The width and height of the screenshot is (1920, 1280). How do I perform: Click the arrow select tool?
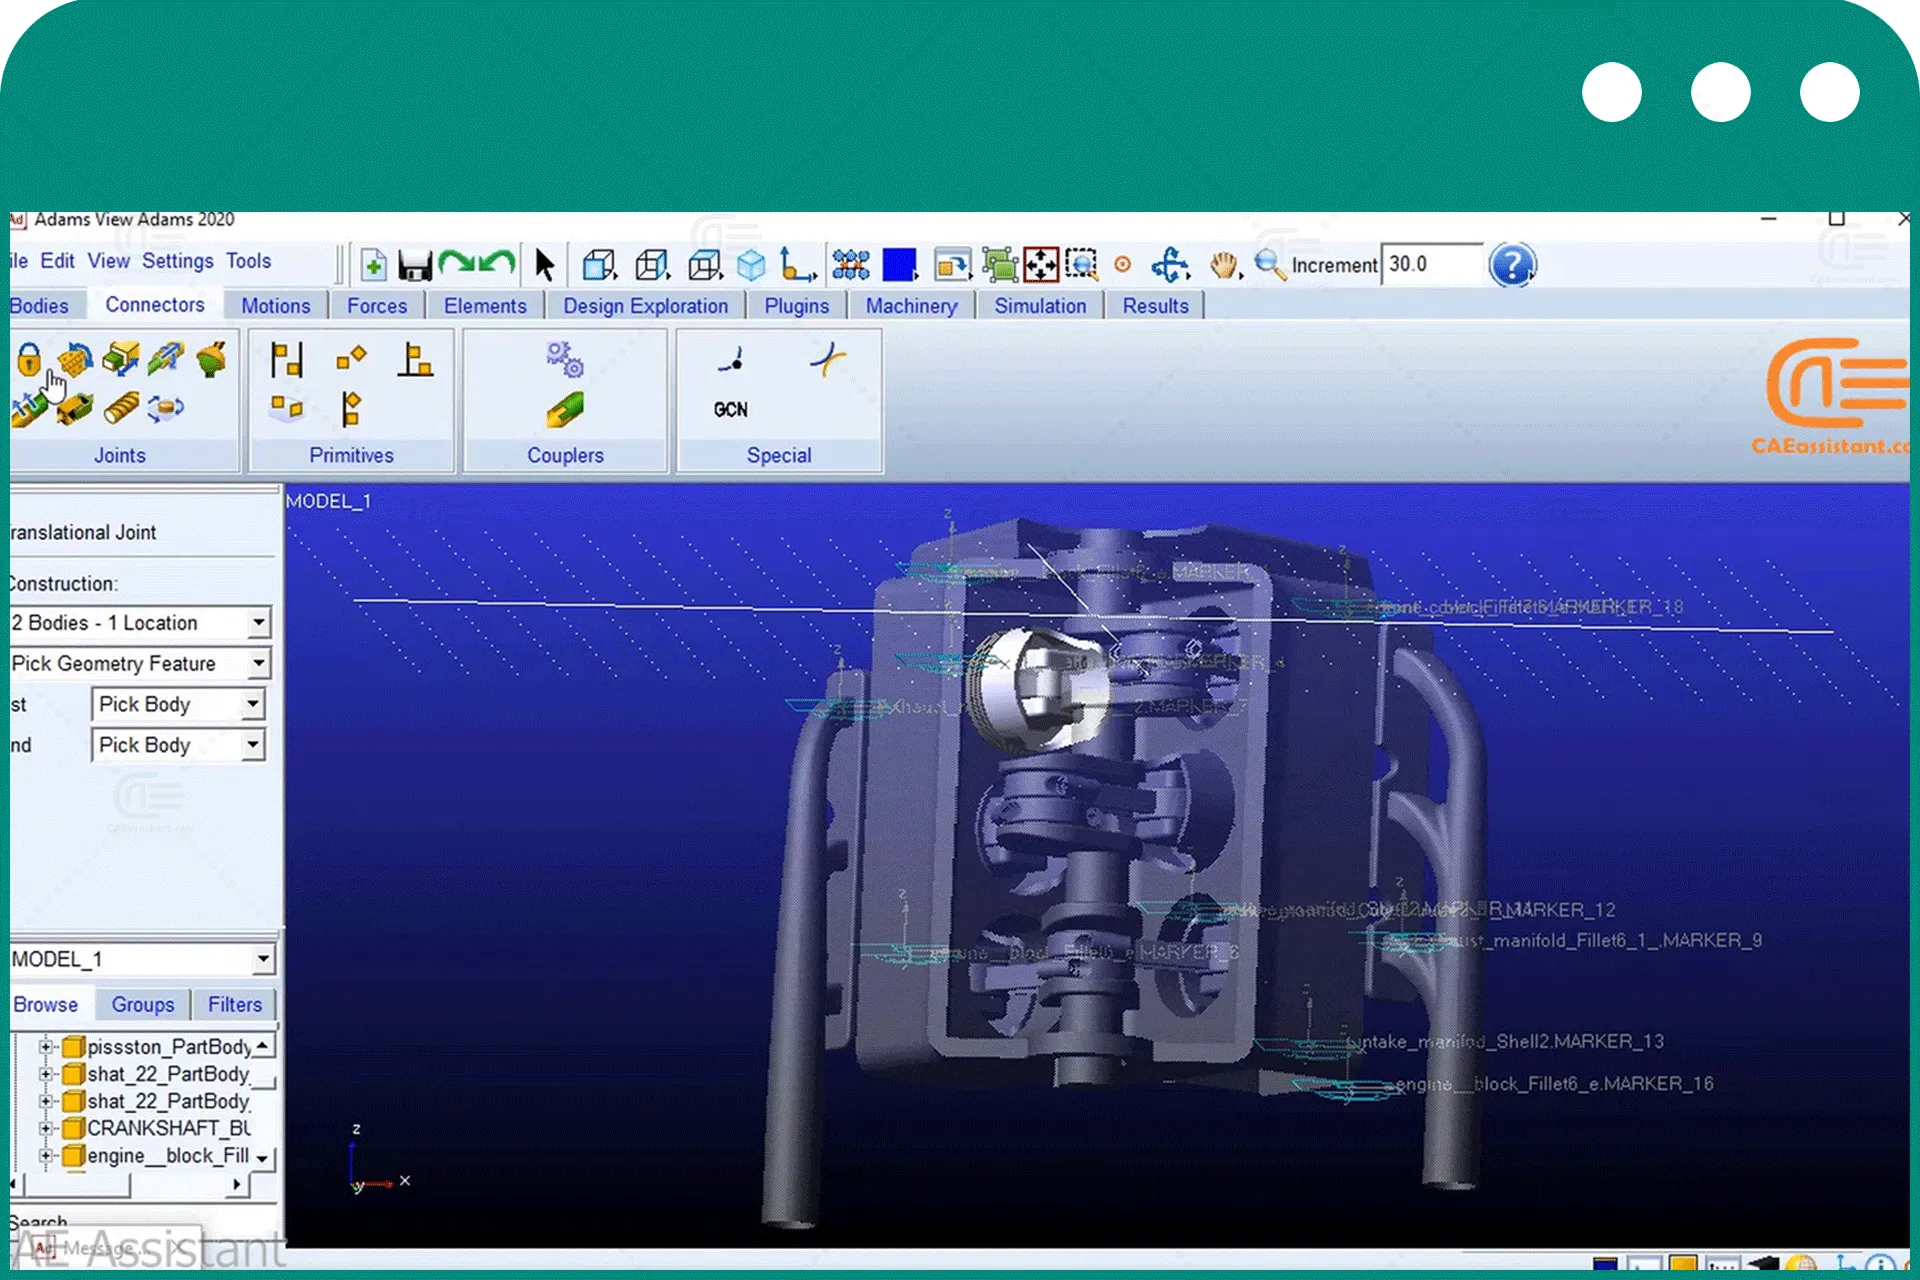tap(544, 266)
